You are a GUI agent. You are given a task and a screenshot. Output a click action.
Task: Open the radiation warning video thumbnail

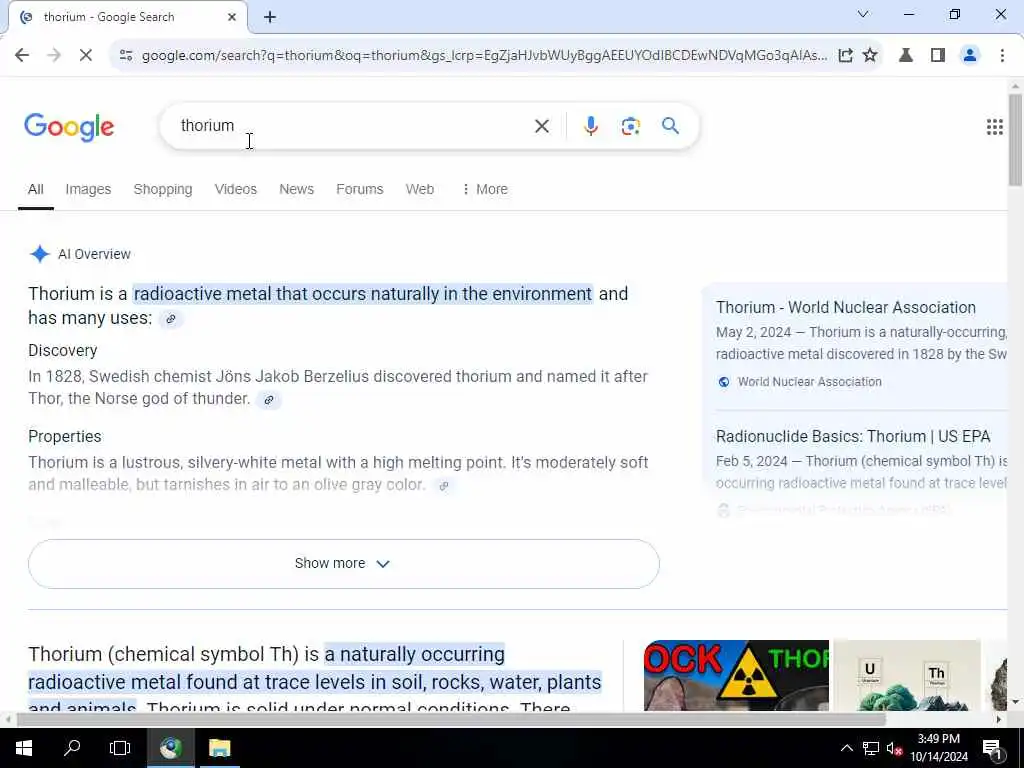(736, 675)
